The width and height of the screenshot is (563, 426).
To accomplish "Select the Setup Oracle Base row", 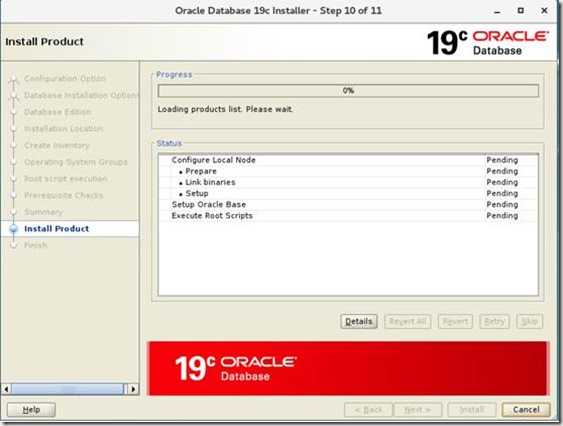I will 348,204.
